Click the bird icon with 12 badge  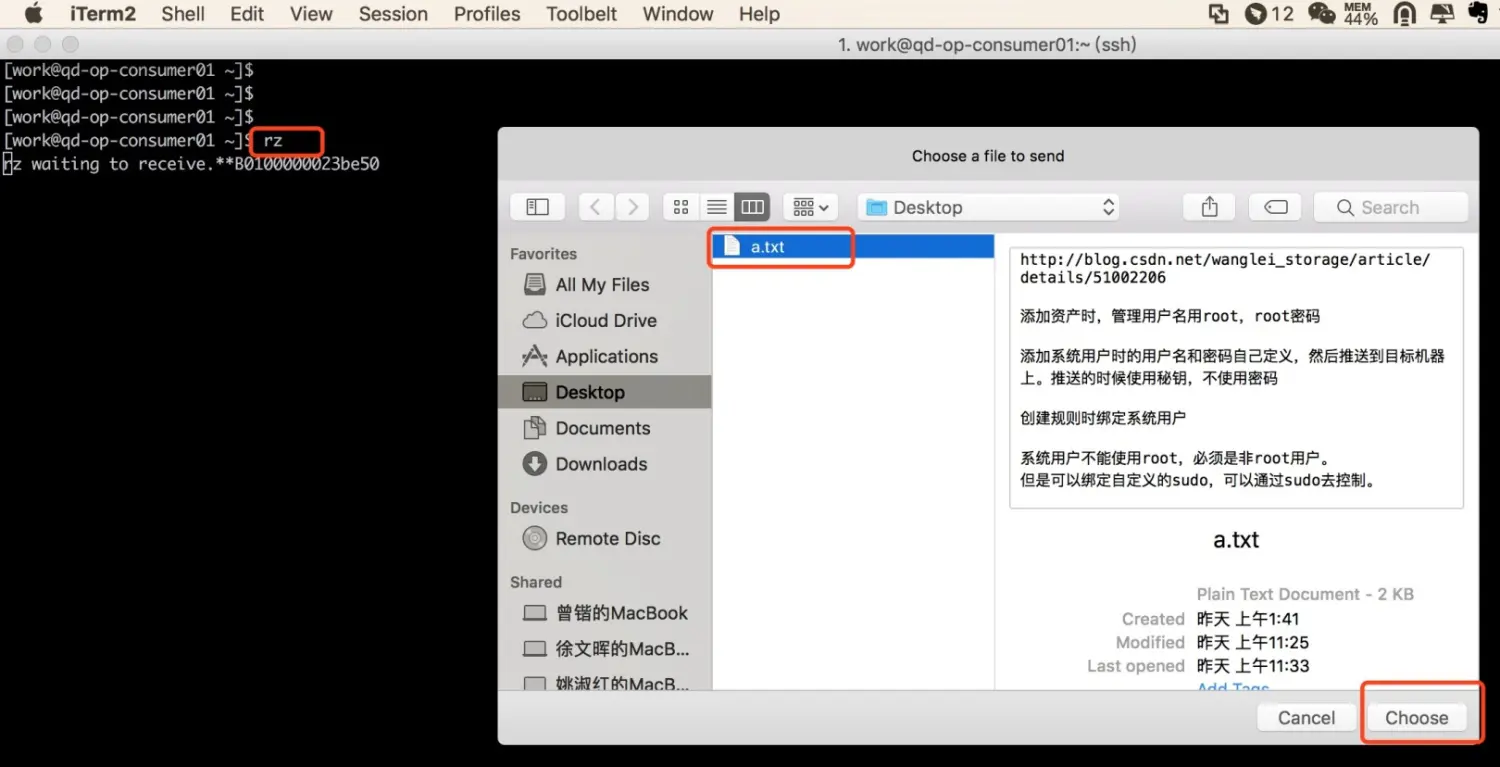[1269, 14]
